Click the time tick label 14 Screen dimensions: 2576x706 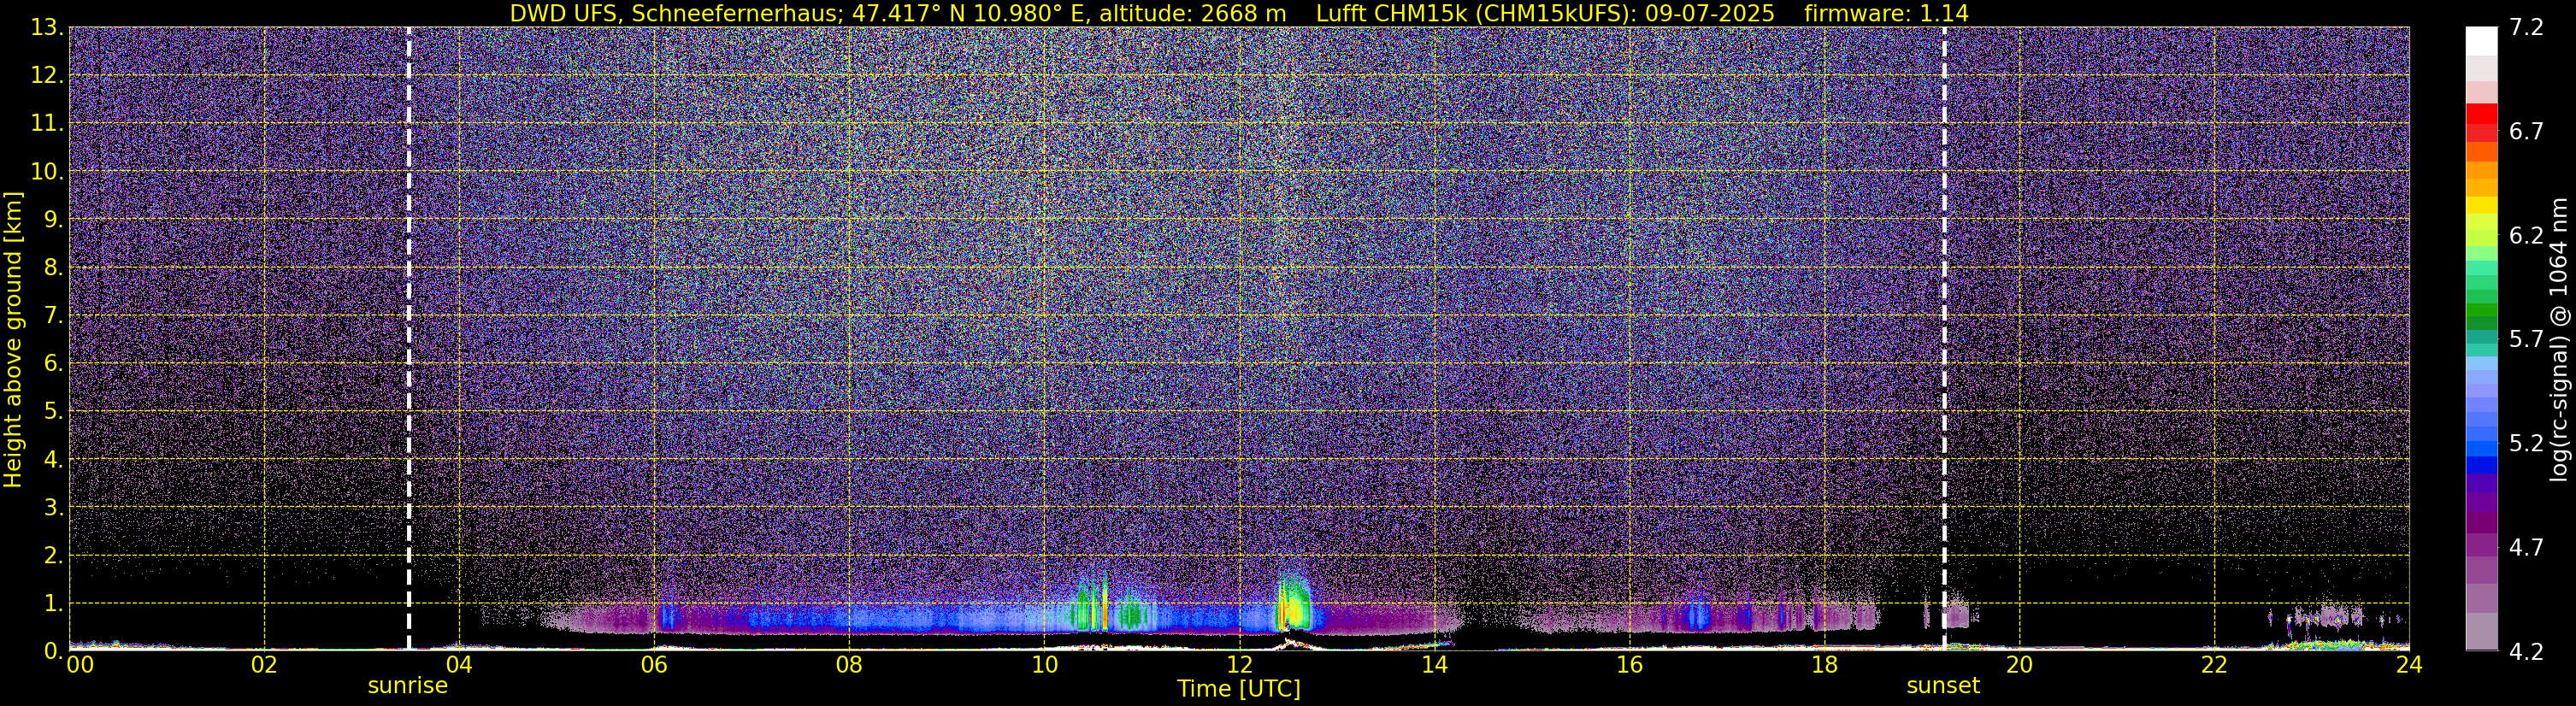1434,665
